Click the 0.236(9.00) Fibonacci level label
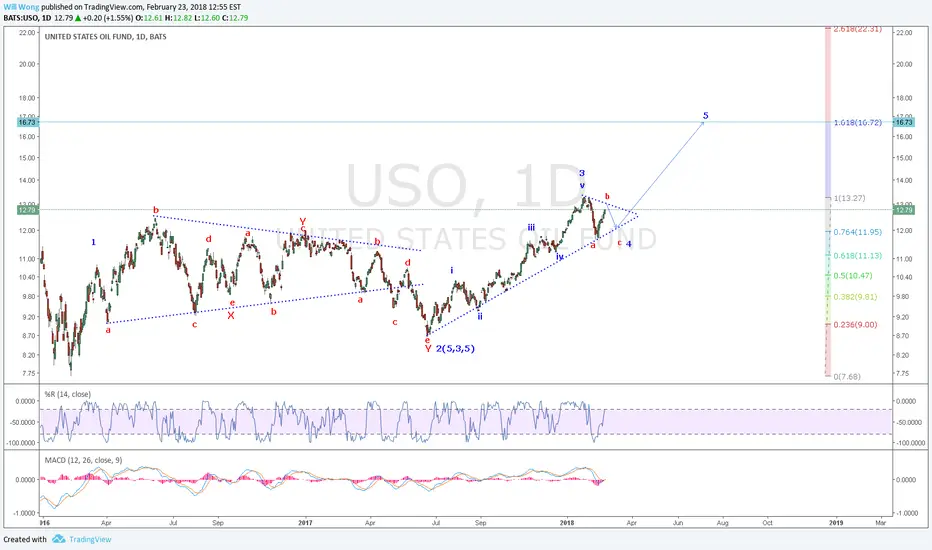Image resolution: width=932 pixels, height=550 pixels. (x=855, y=325)
